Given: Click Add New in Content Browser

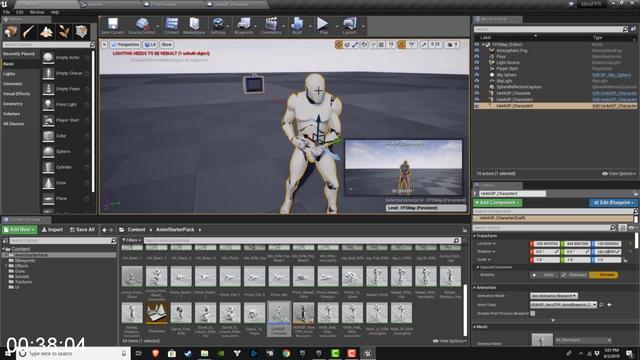Looking at the screenshot, I should 20,230.
